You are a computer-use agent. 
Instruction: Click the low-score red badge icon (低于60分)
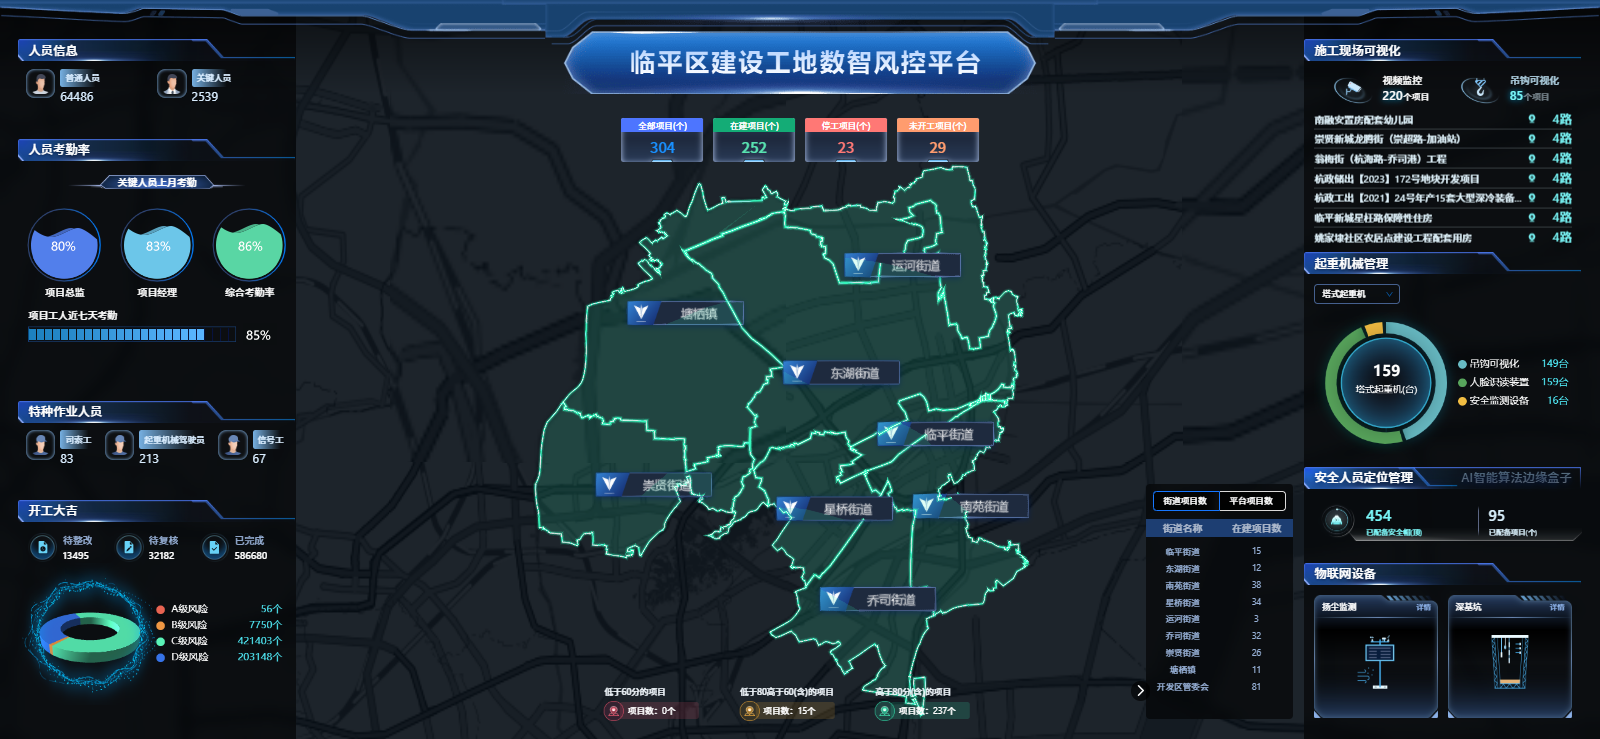(x=614, y=711)
